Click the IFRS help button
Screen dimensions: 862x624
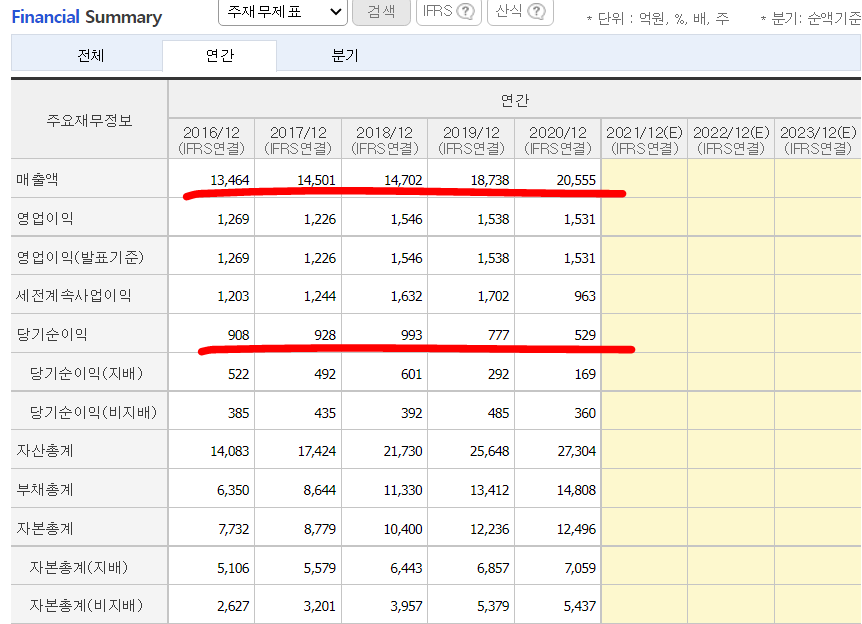449,12
